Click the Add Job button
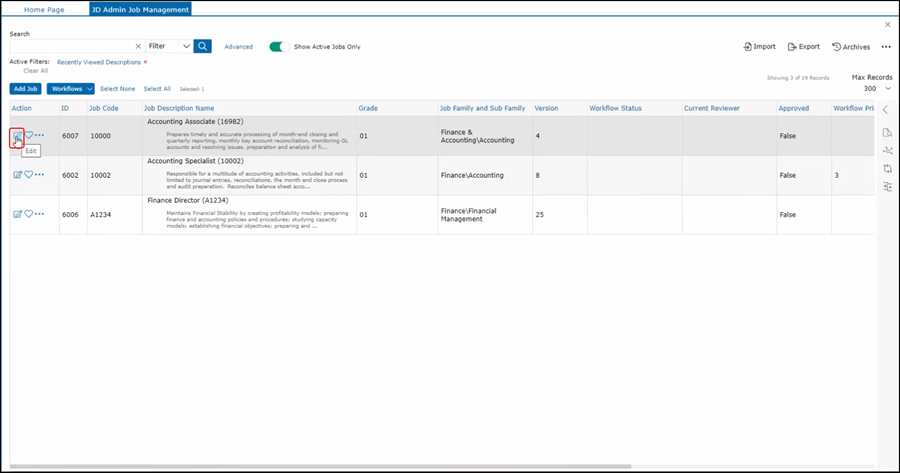The image size is (900, 473). (x=26, y=89)
